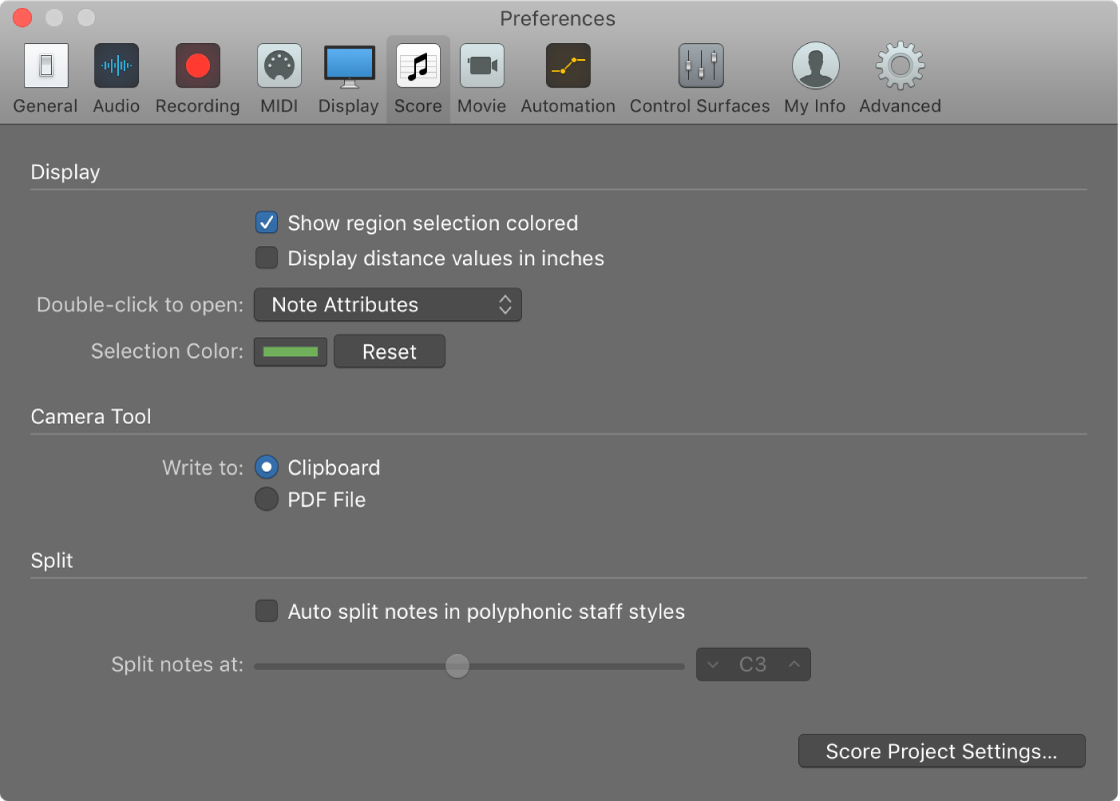Open the General preferences pane icon

coord(46,67)
